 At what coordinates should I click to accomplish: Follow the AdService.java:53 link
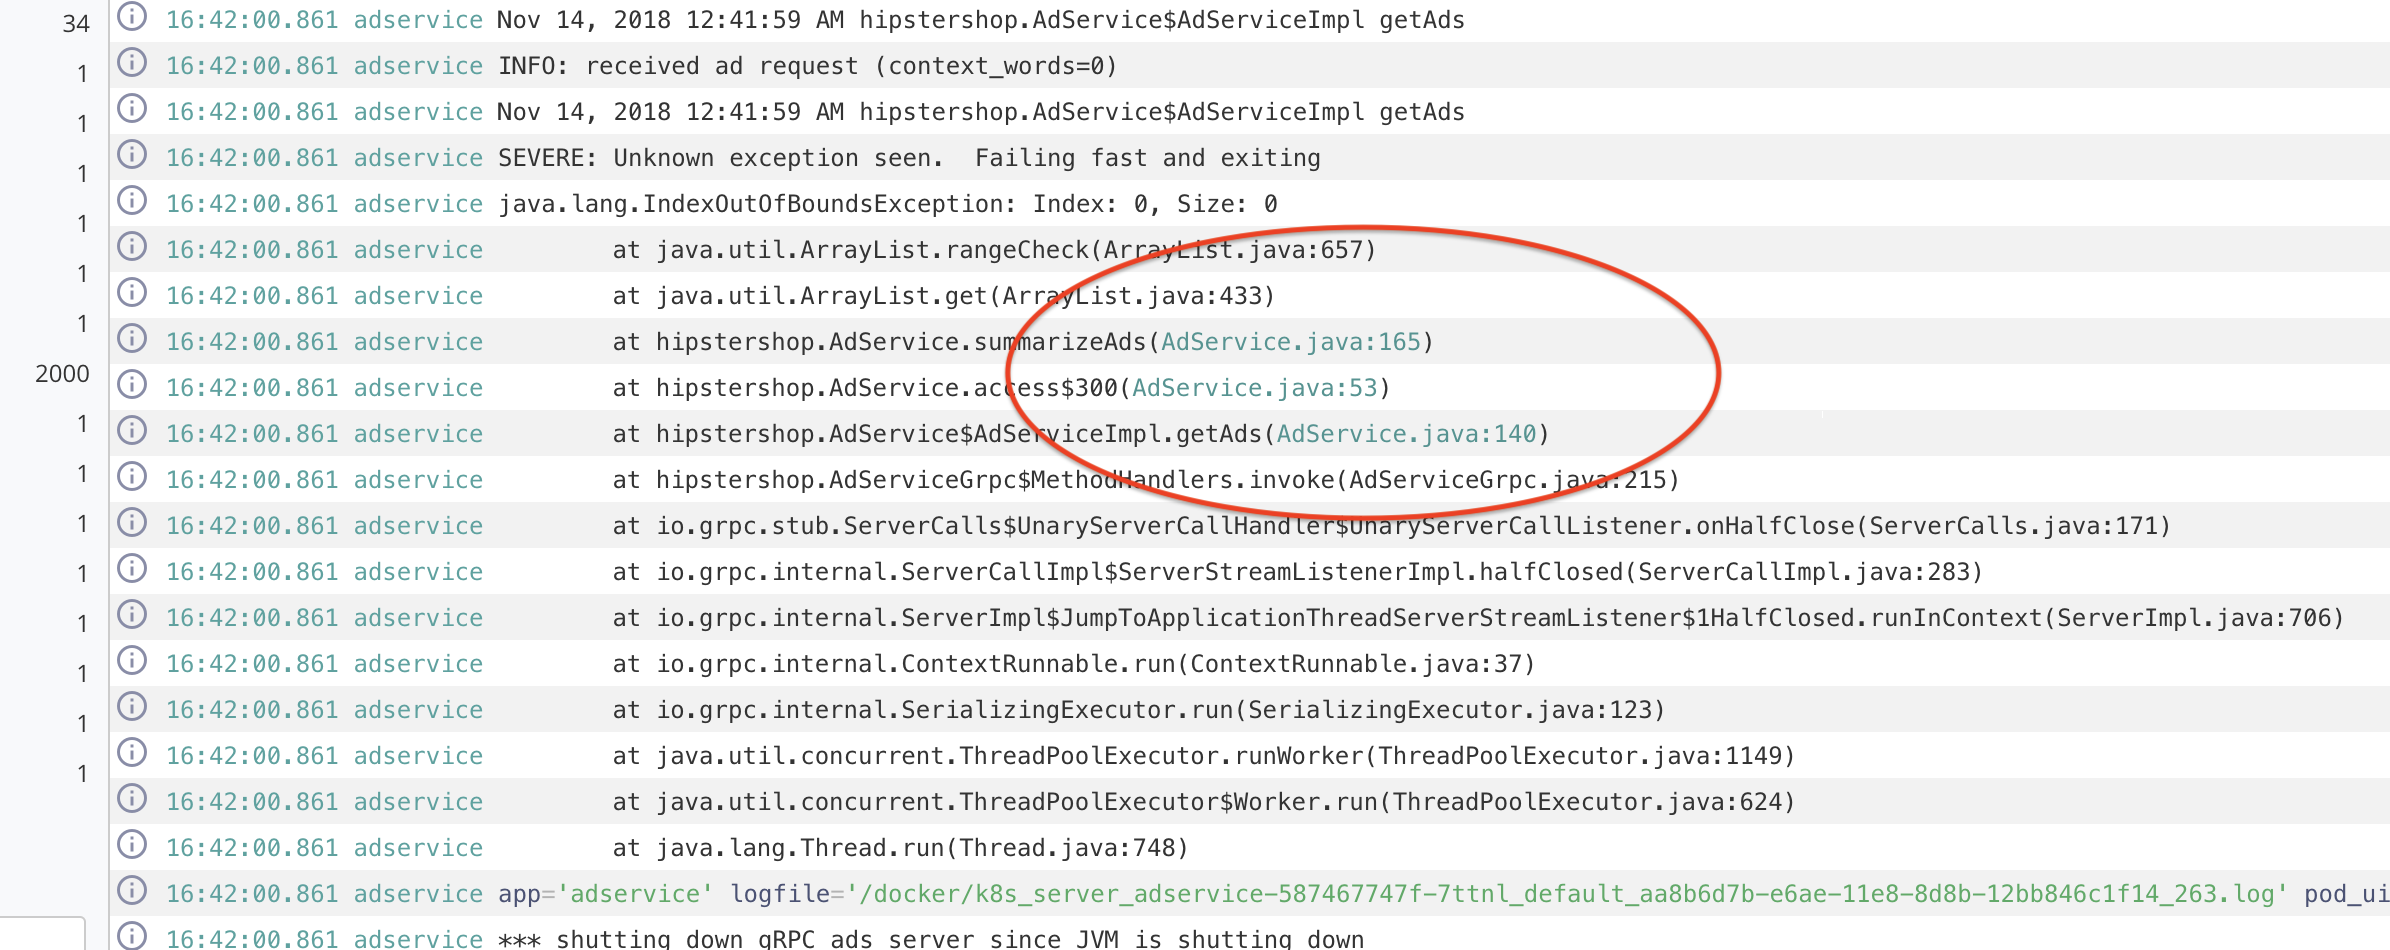(1254, 388)
